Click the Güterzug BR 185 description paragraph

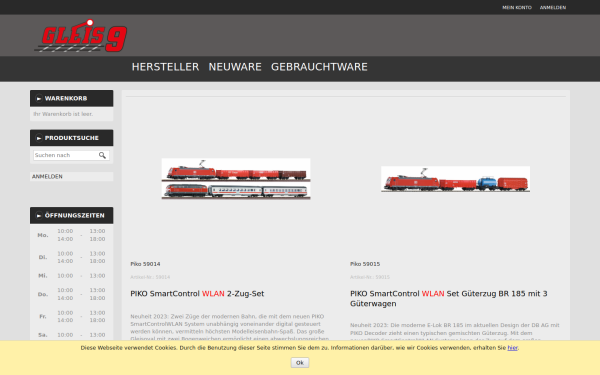tap(455, 332)
